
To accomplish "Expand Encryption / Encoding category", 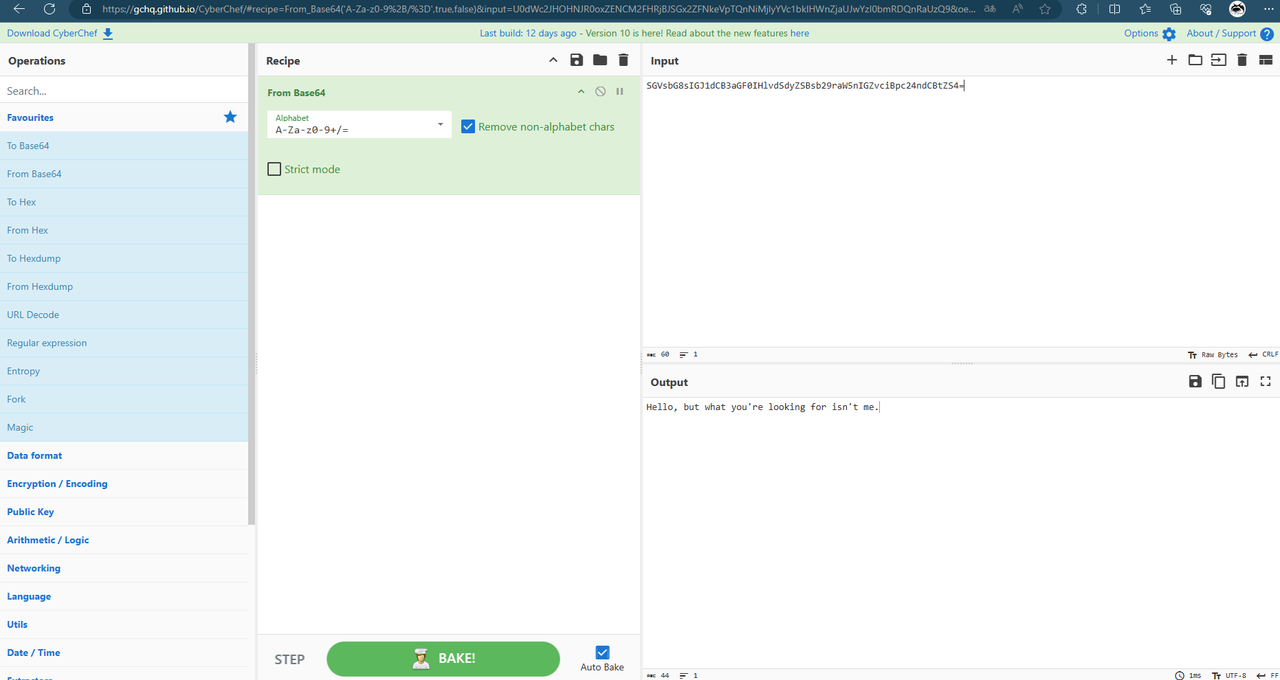I will click(124, 483).
